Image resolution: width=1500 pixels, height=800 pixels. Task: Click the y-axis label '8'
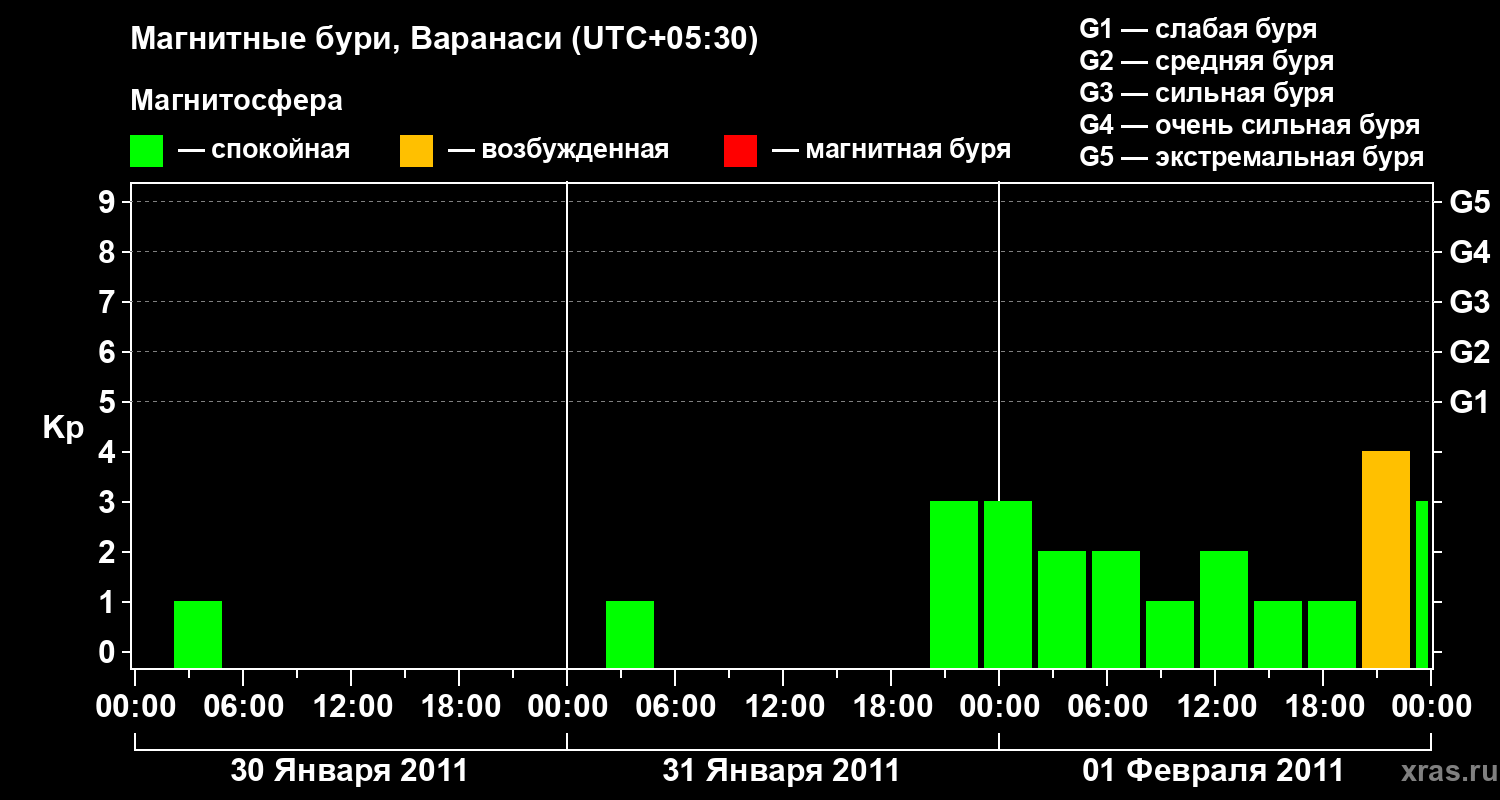pyautogui.click(x=109, y=253)
